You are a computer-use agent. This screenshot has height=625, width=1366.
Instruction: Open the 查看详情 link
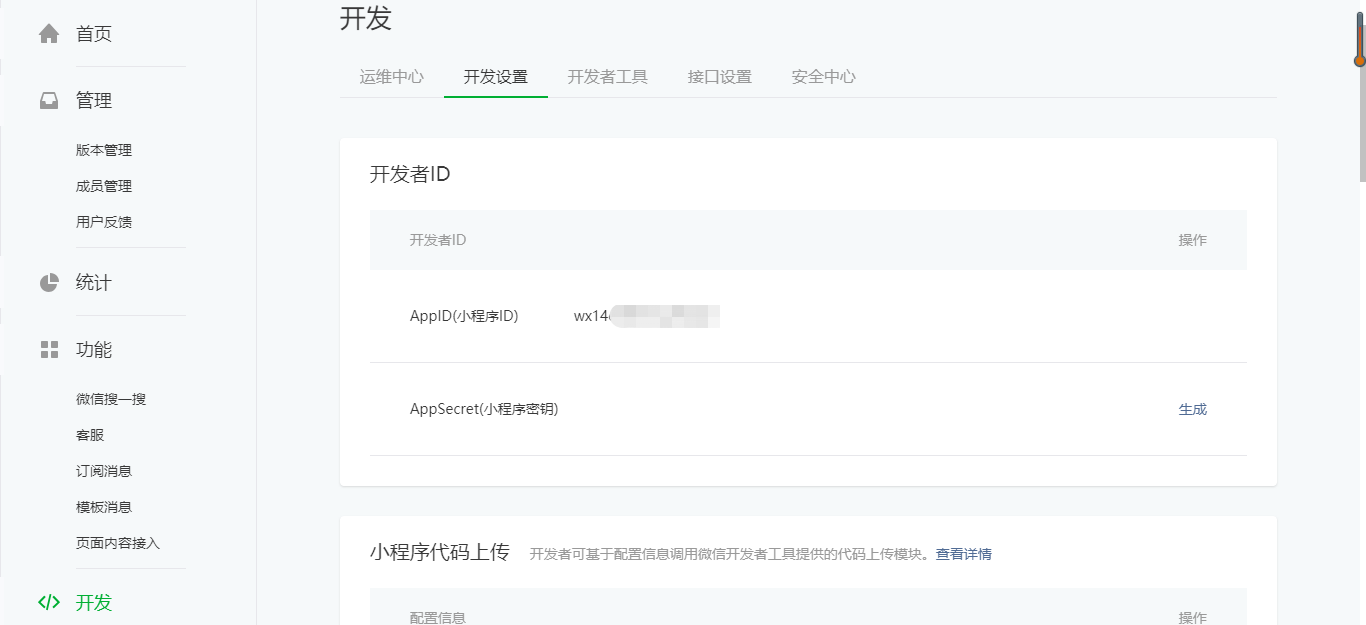click(963, 554)
